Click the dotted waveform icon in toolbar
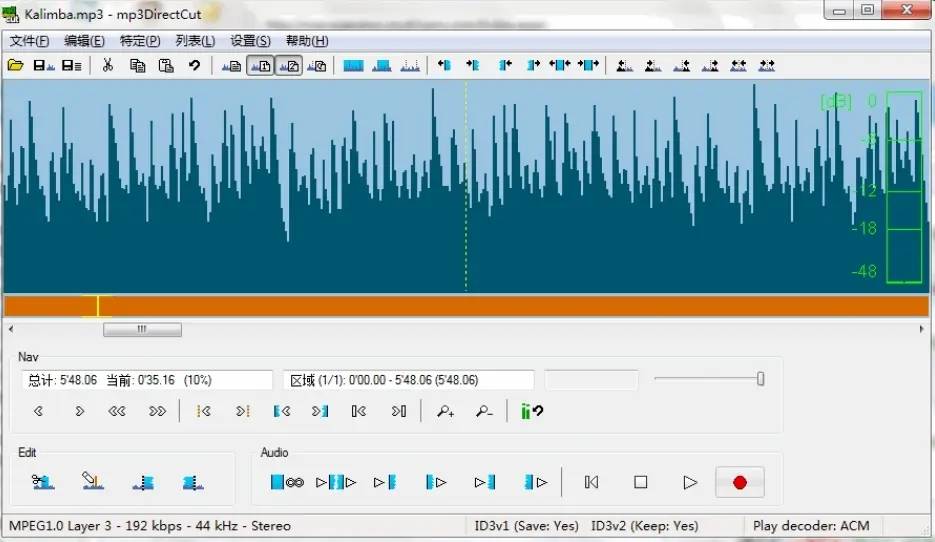 point(410,65)
